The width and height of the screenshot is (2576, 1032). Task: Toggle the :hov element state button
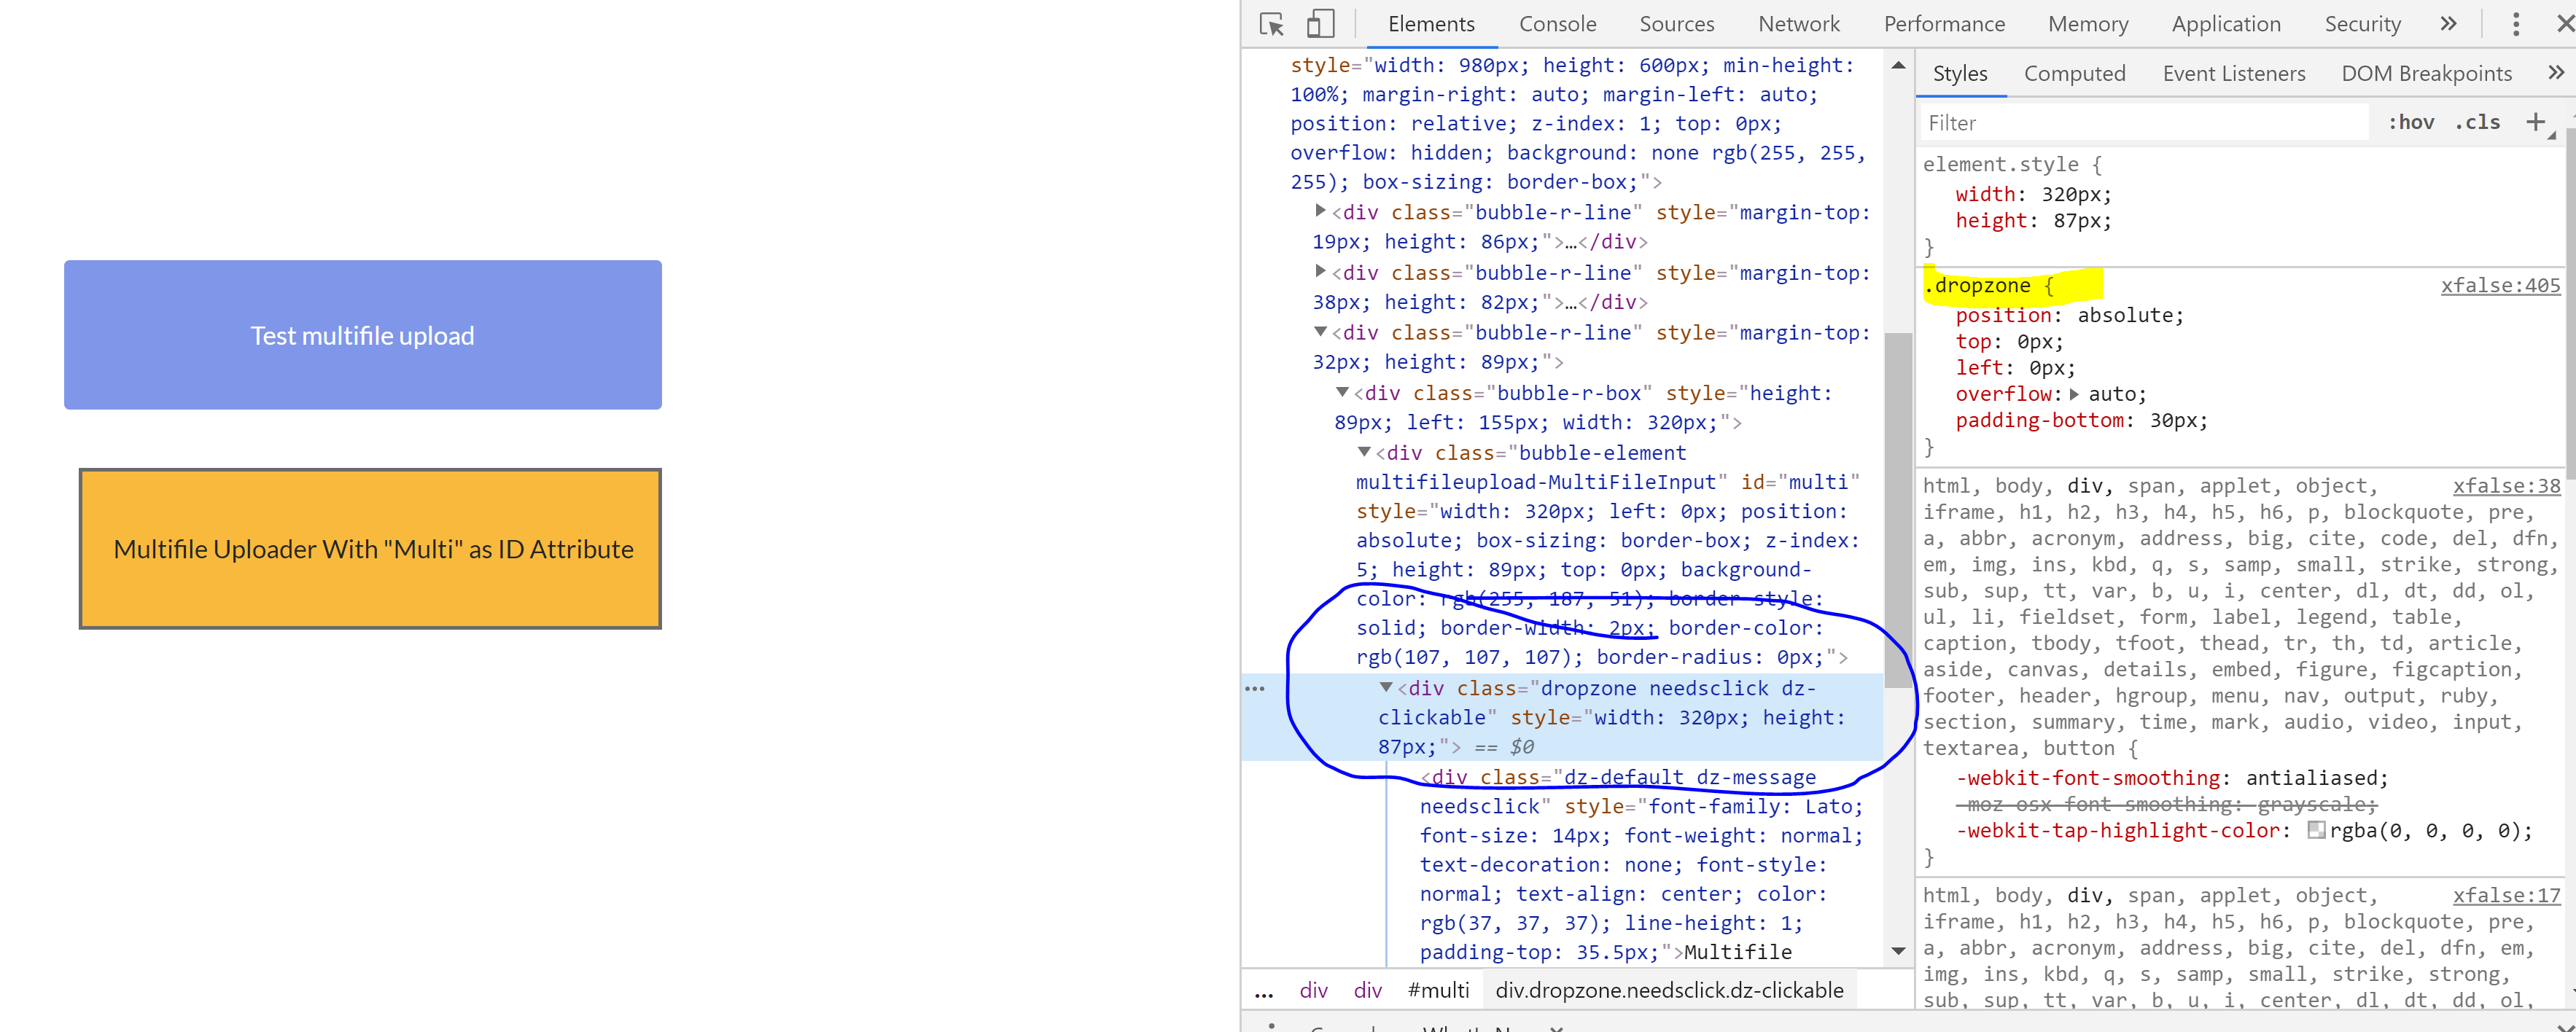[x=2411, y=123]
